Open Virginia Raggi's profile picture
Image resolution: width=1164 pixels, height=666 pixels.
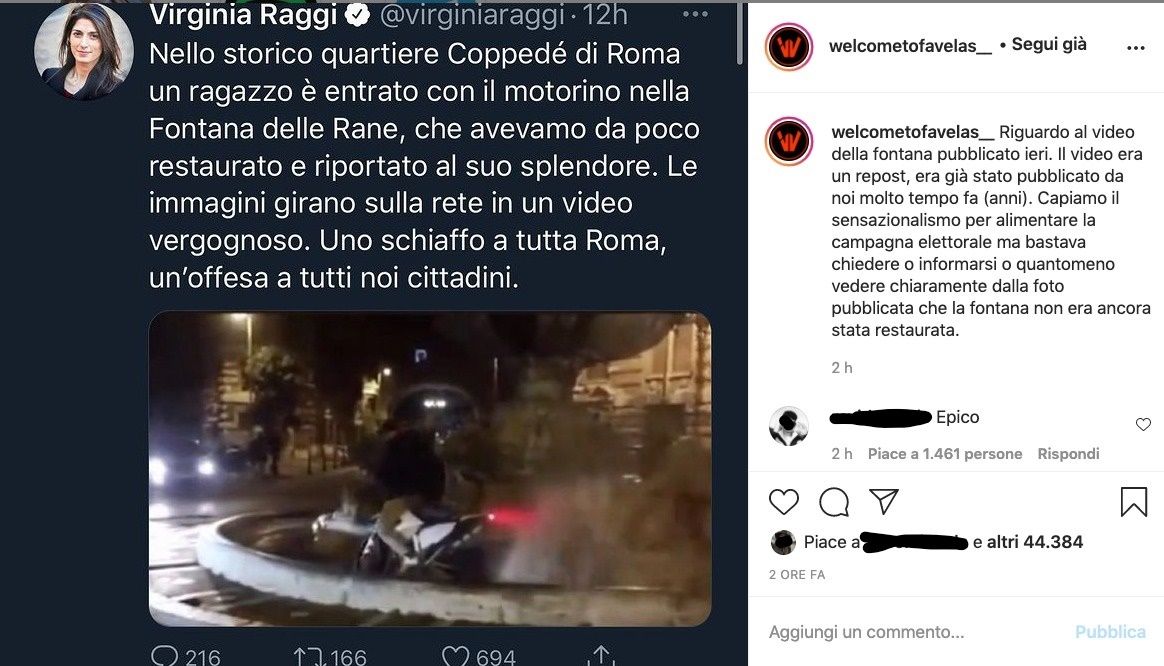[84, 50]
